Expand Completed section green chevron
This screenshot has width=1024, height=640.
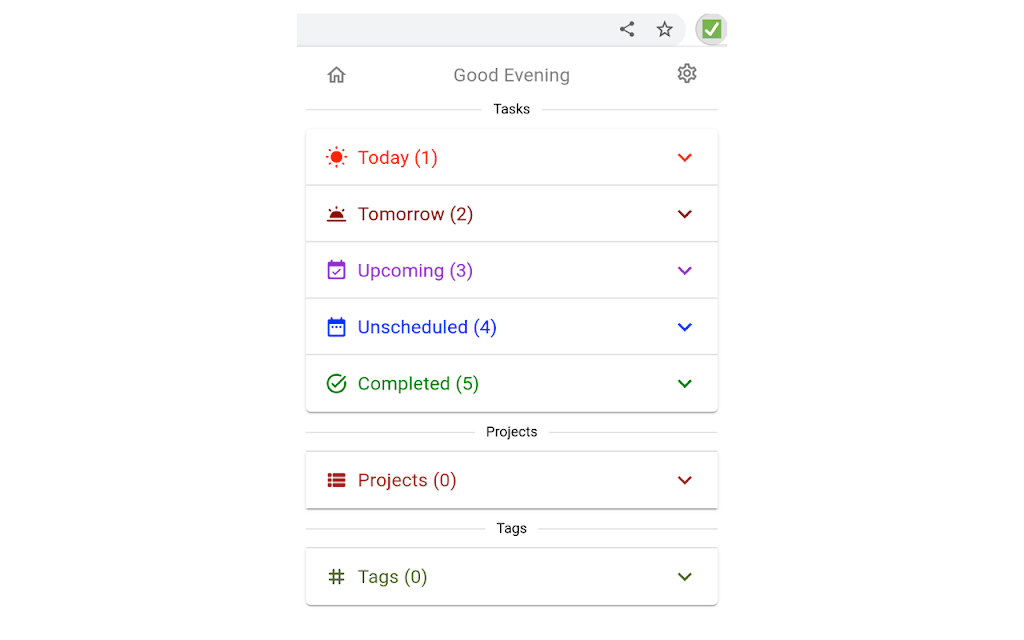point(684,383)
